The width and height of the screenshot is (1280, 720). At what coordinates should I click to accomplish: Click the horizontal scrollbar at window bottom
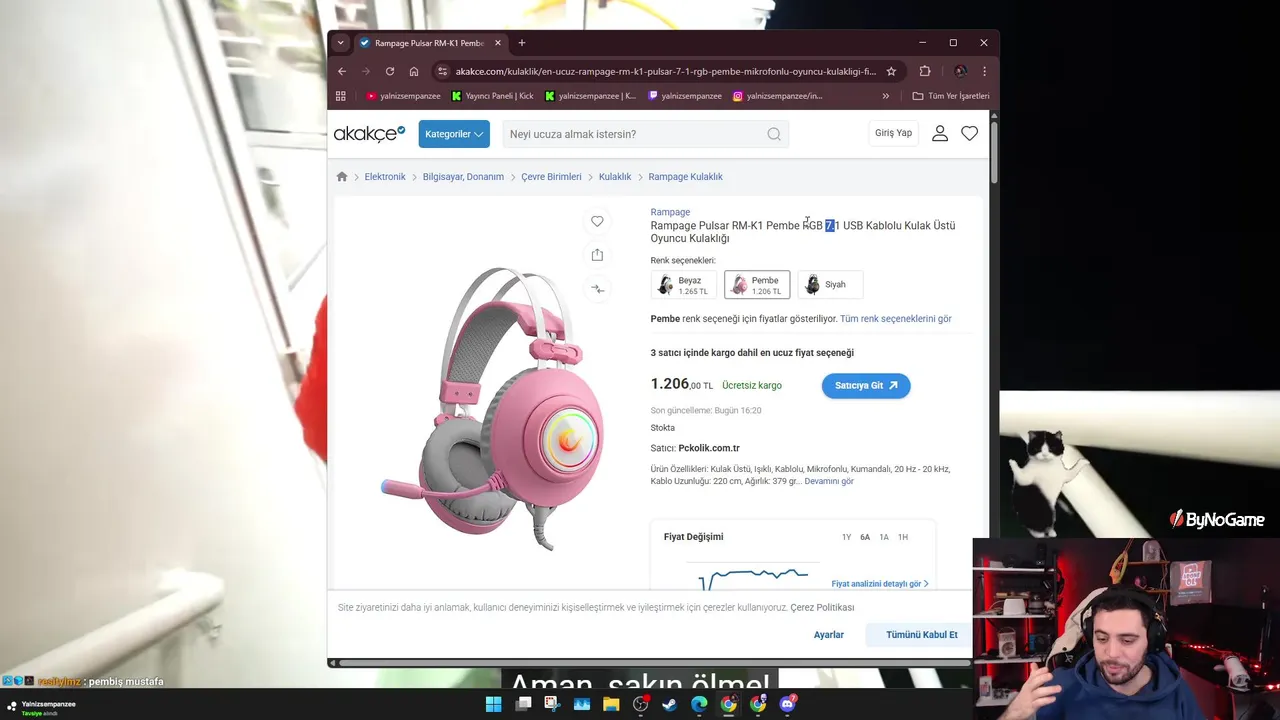coord(654,662)
